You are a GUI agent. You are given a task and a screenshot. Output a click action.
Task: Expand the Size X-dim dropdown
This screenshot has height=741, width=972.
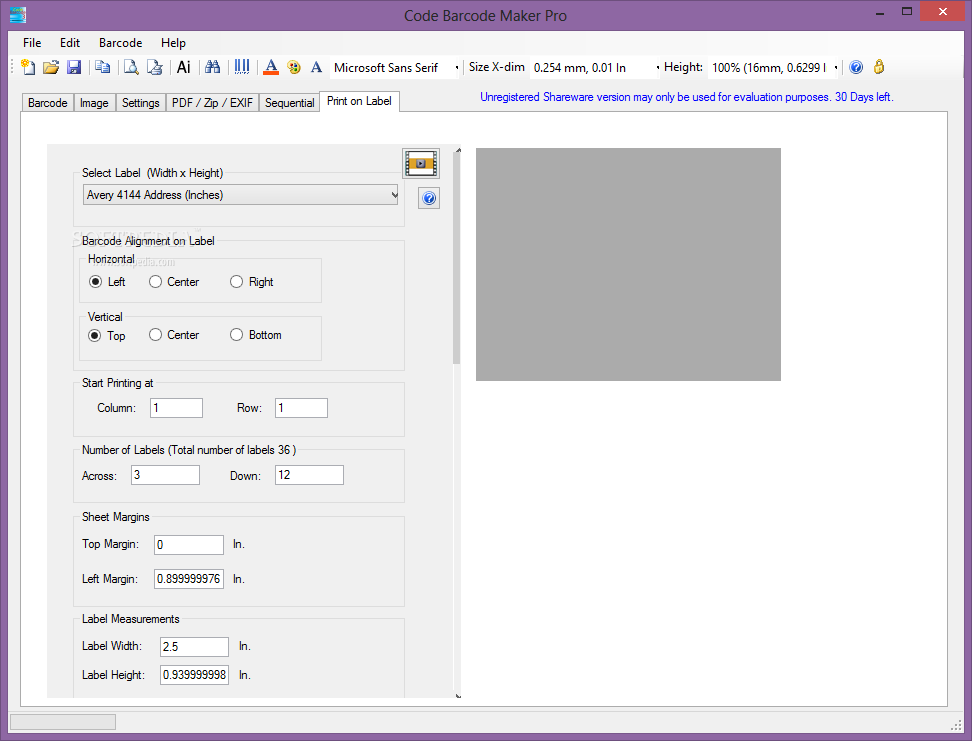(x=657, y=68)
